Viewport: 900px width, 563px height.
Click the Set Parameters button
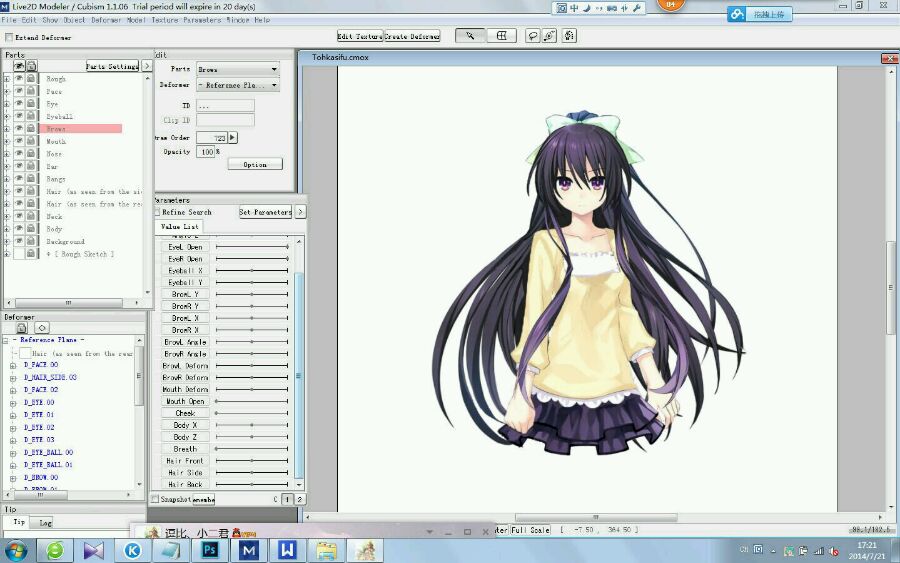point(265,212)
